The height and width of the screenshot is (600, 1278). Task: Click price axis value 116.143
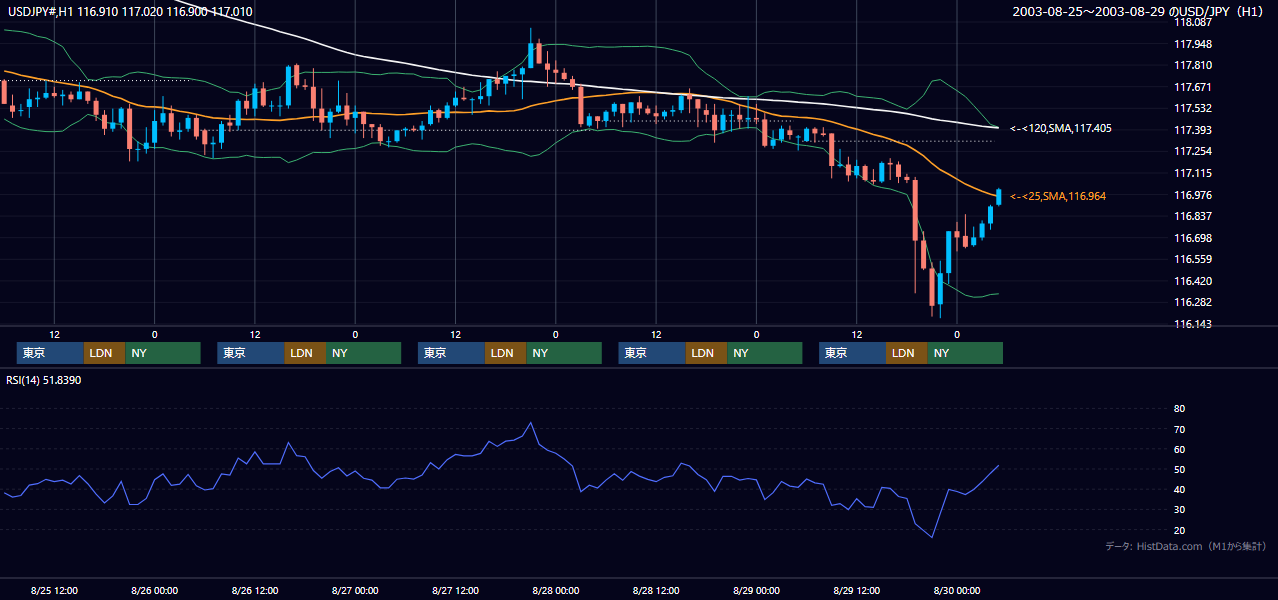coord(1193,324)
